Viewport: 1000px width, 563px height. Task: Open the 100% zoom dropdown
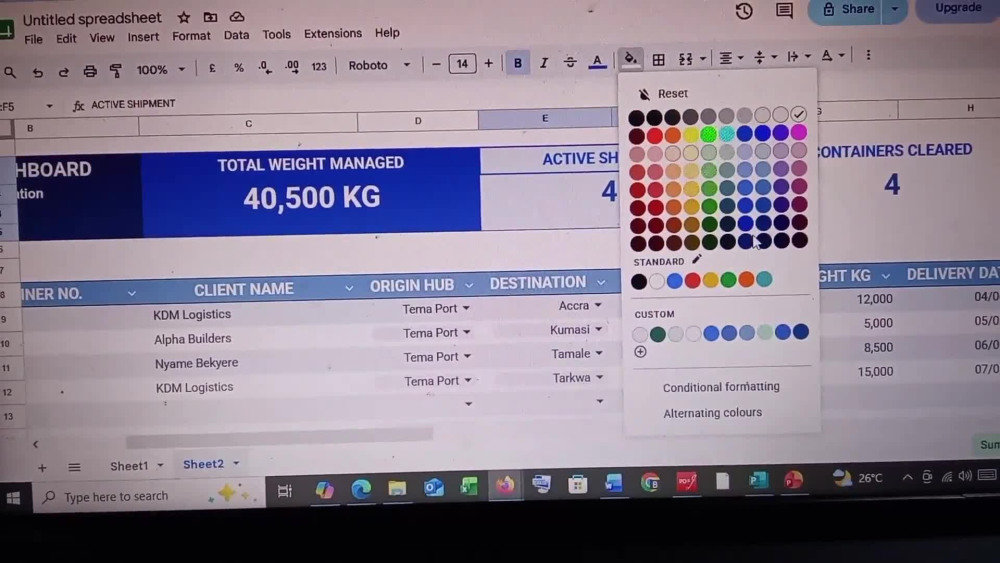[160, 69]
